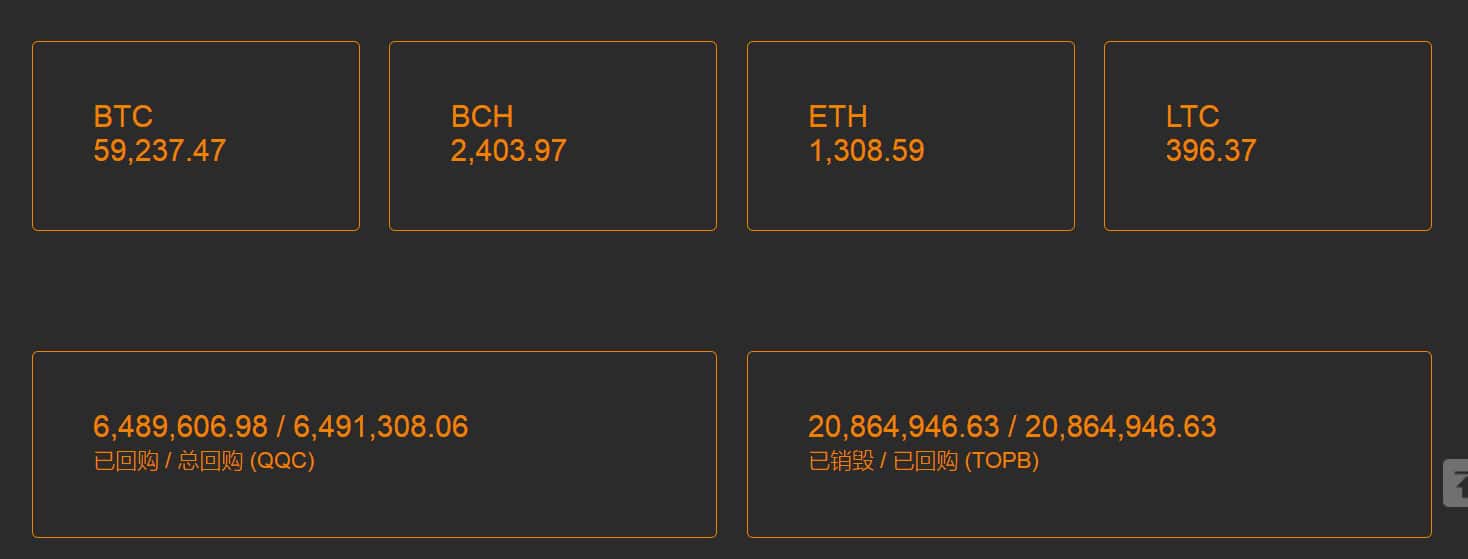This screenshot has width=1468, height=559.
Task: Select the BCH price 2,403.97
Action: [x=508, y=151]
